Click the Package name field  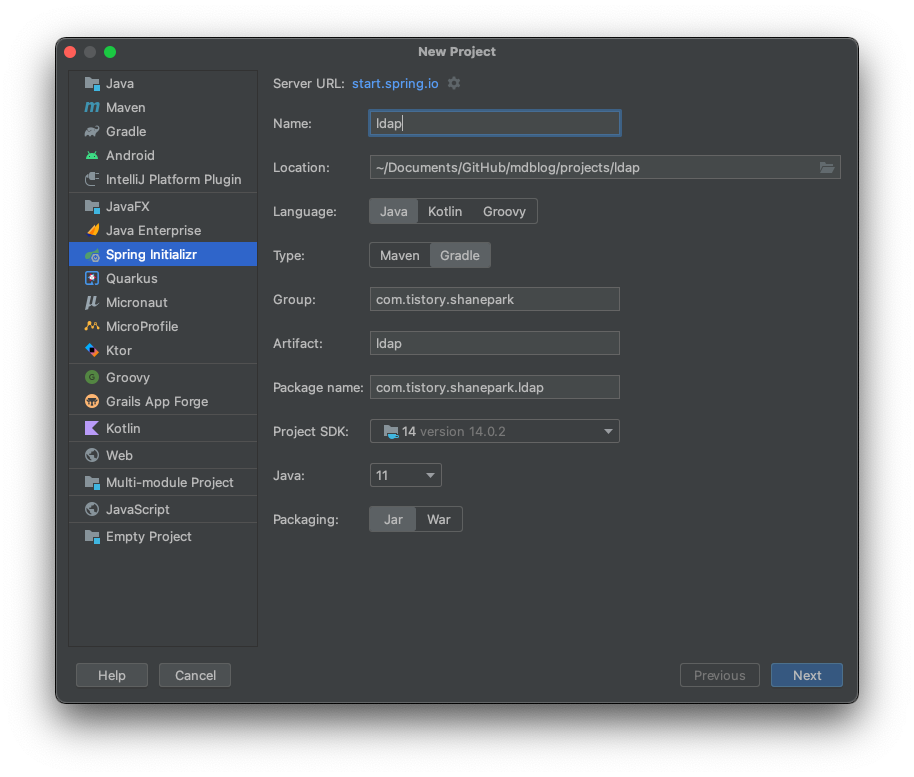pyautogui.click(x=494, y=387)
